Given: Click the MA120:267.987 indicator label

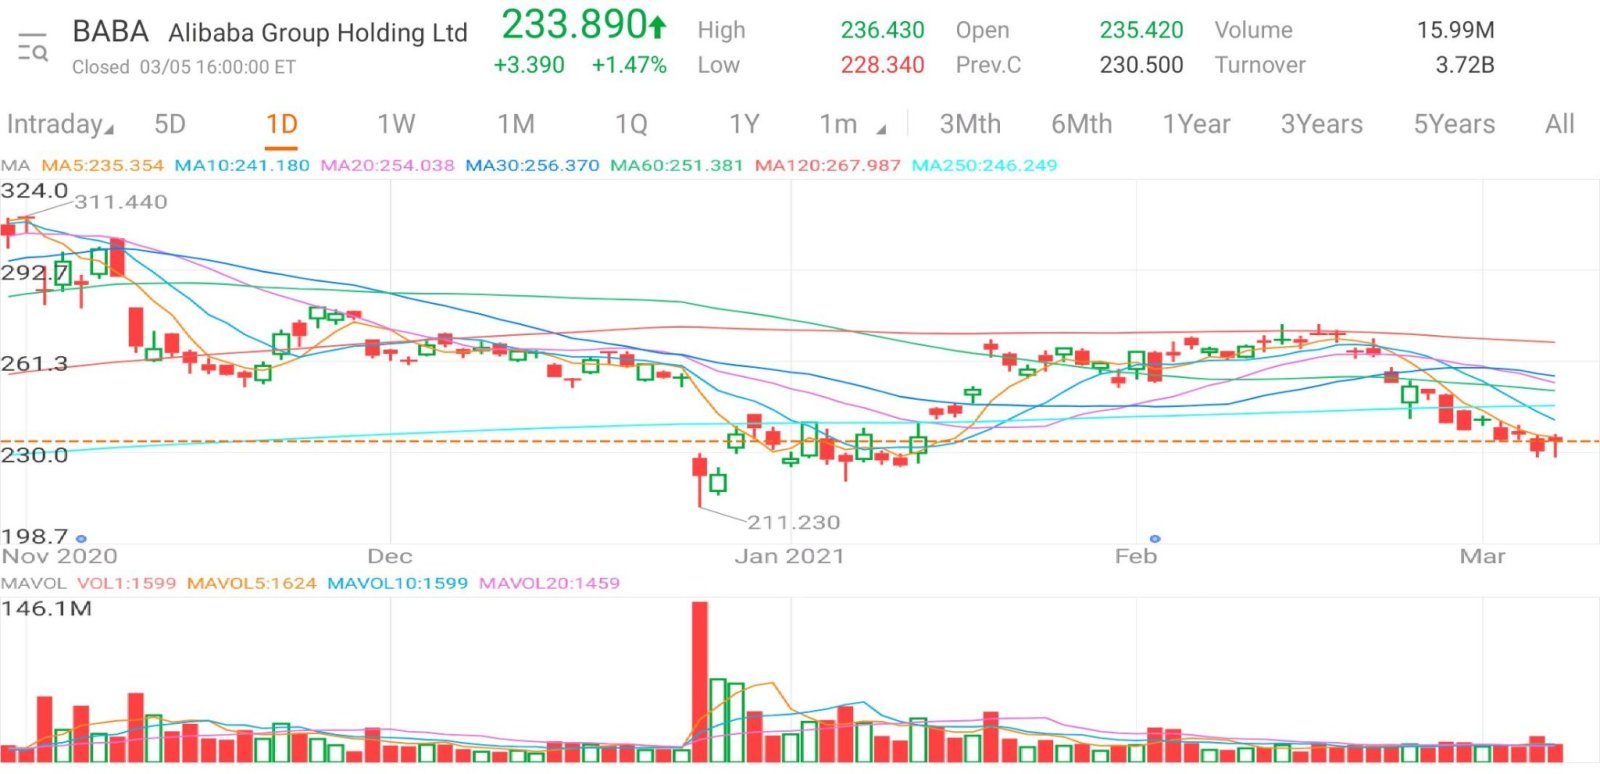Looking at the screenshot, I should (x=828, y=165).
